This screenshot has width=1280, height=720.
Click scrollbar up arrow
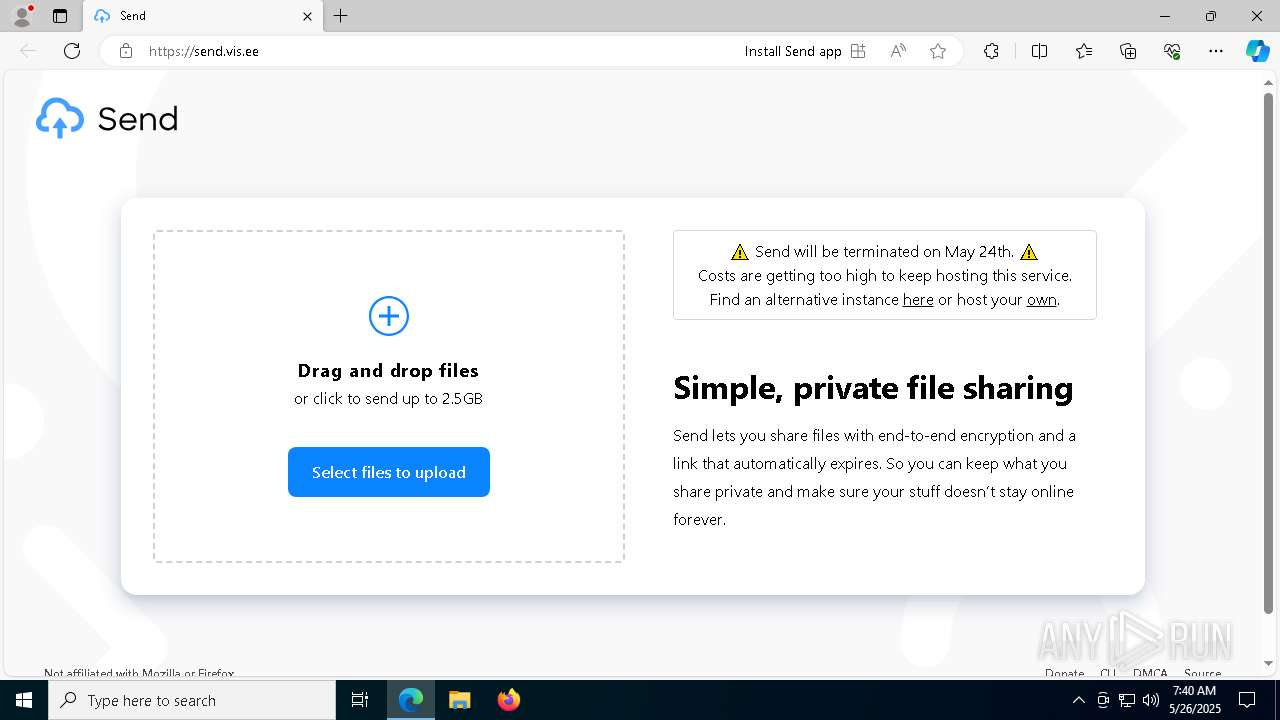1269,81
